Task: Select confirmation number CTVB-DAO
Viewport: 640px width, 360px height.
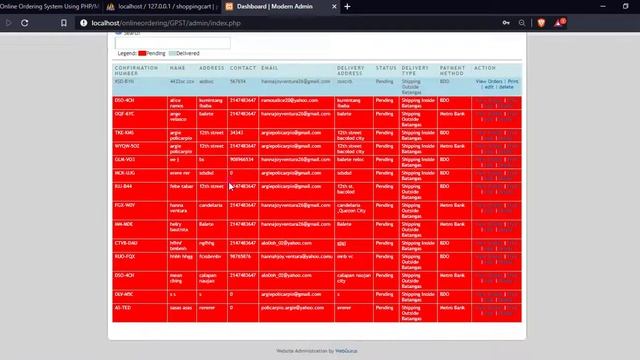Action: click(x=126, y=243)
